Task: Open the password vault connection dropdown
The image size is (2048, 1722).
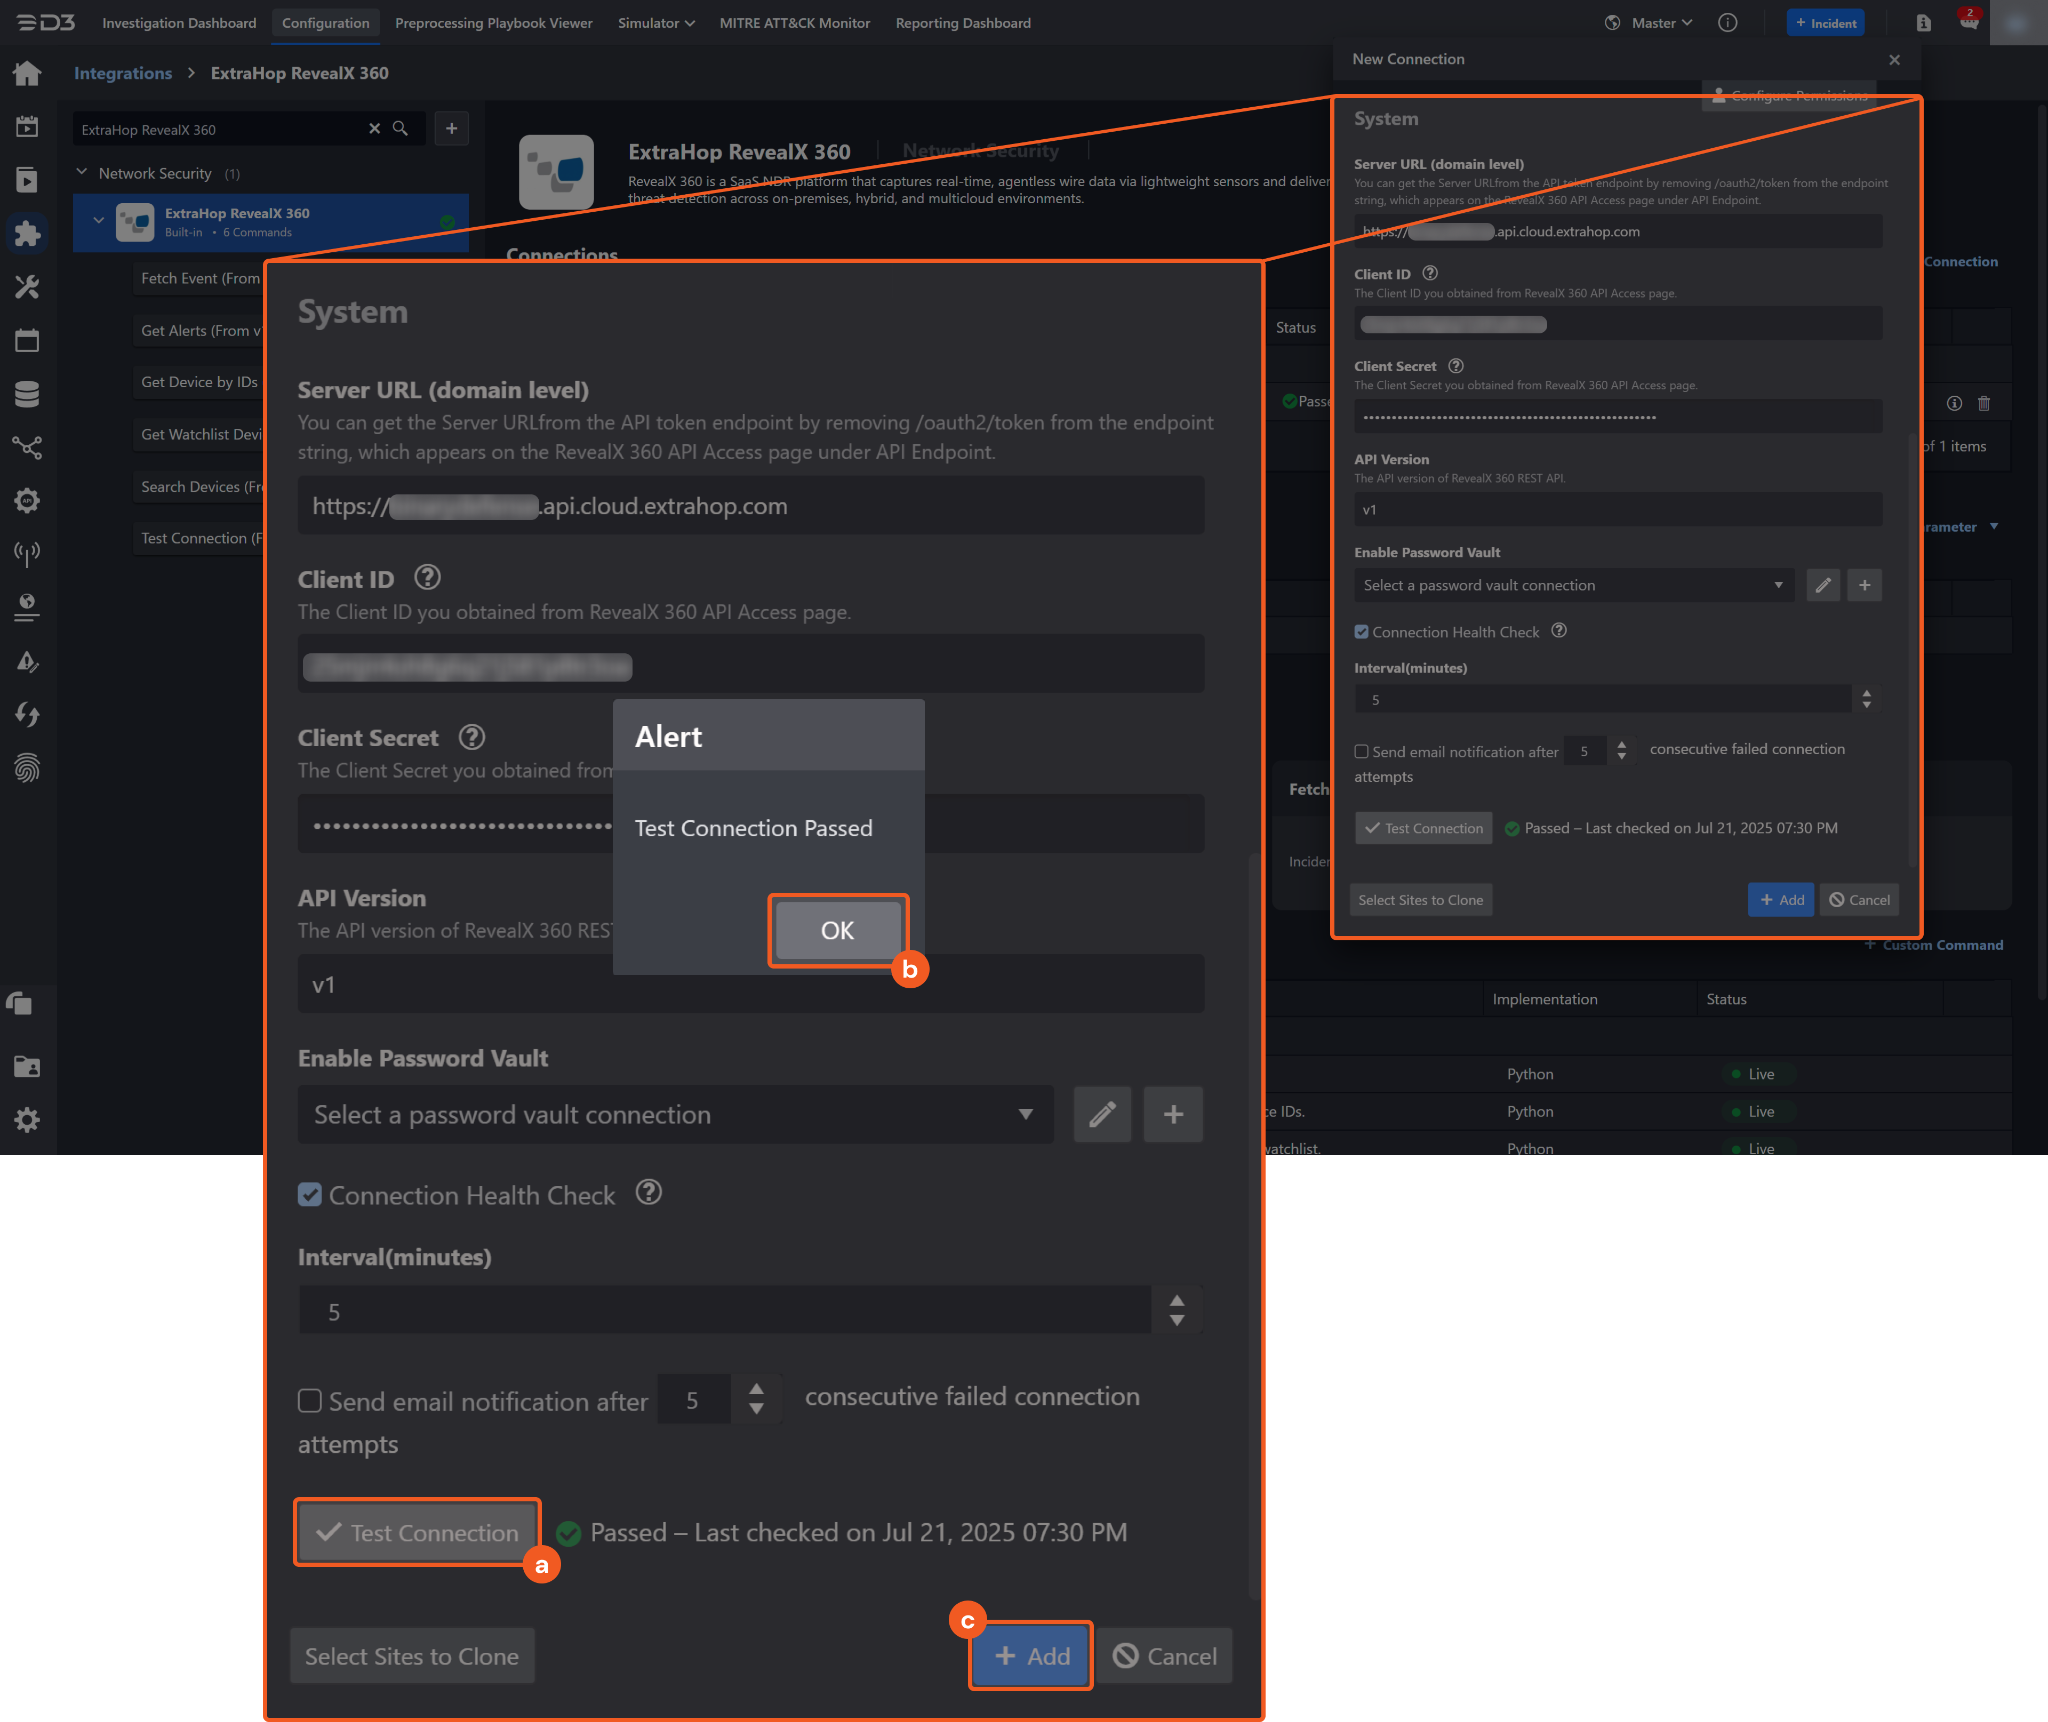Action: (x=675, y=1114)
